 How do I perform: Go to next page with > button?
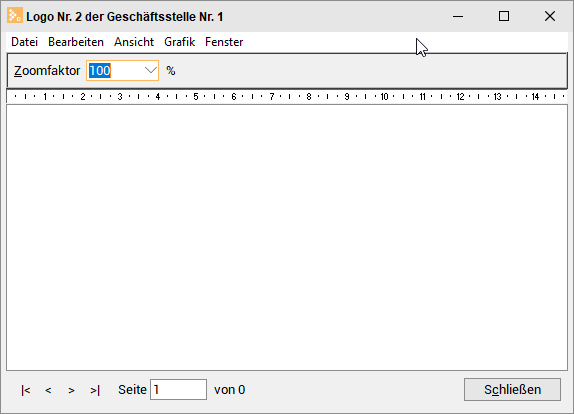click(71, 390)
